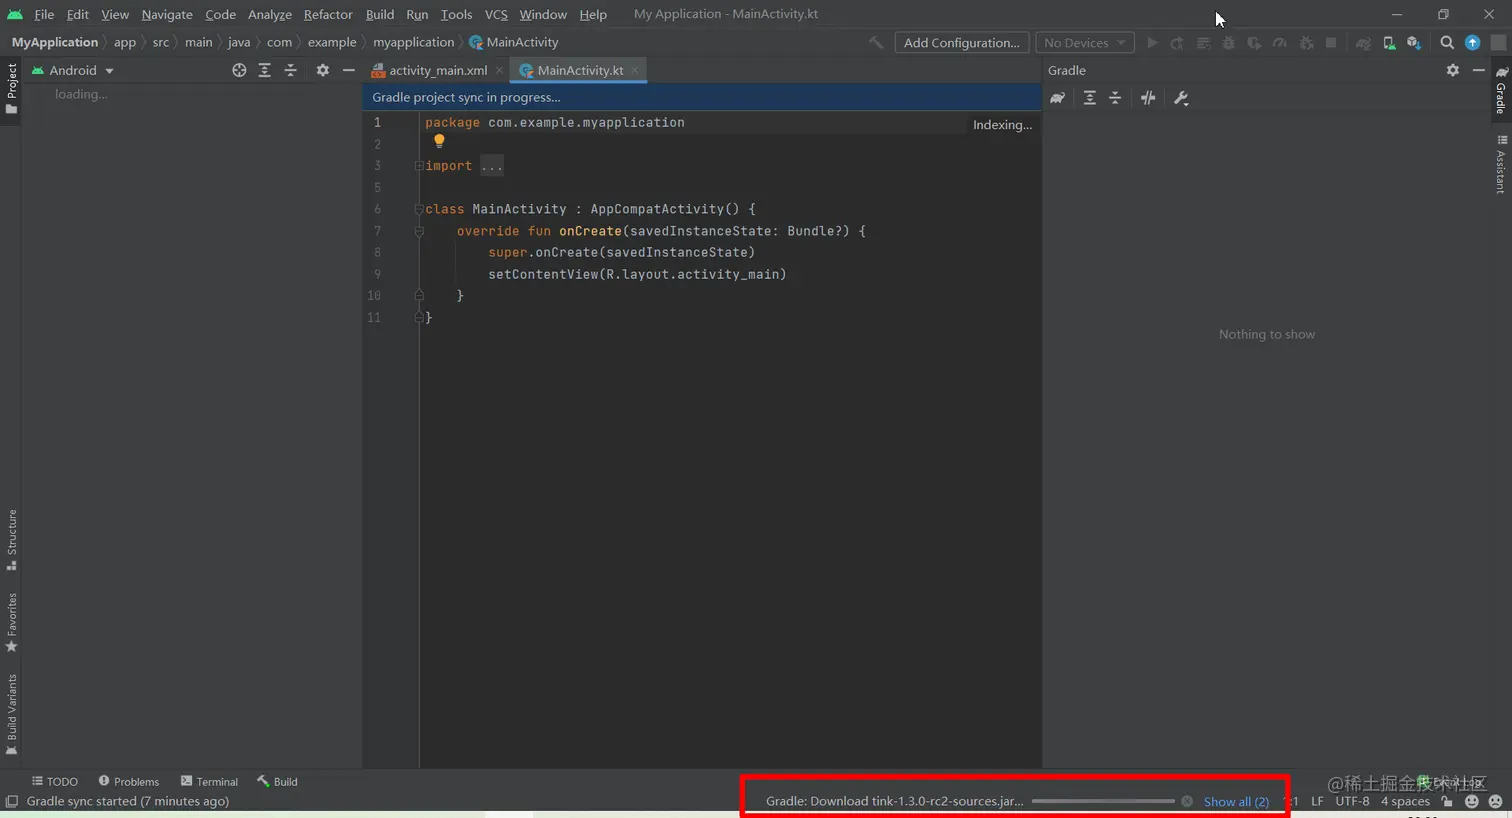
Task: Open the Build Variants side tool window
Action: tap(11, 714)
